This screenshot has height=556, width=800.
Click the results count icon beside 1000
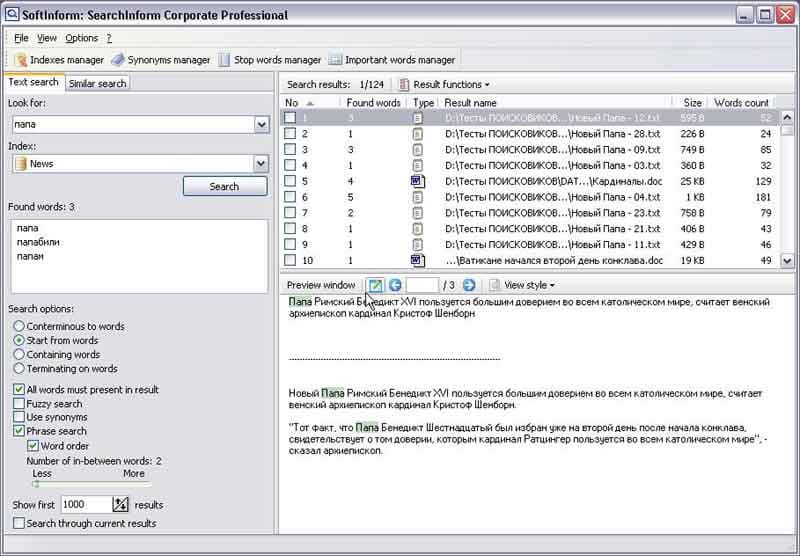click(120, 504)
